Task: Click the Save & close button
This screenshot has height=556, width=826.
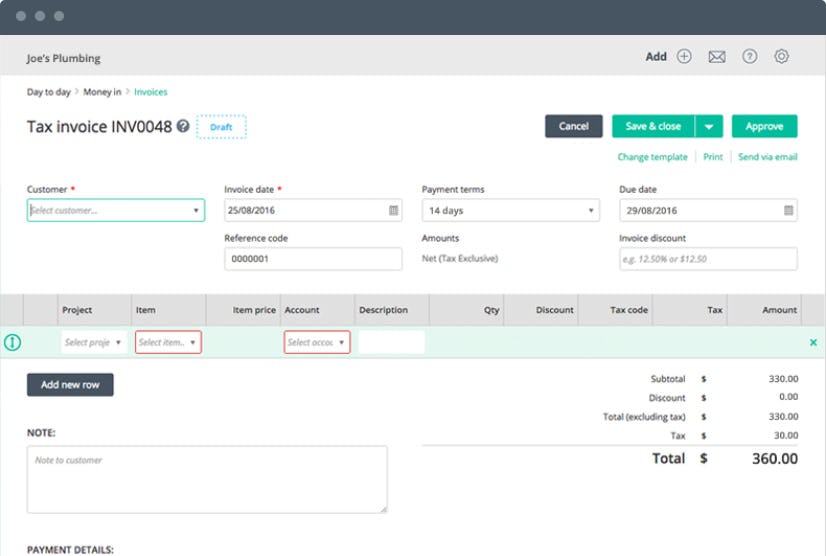Action: [x=653, y=126]
